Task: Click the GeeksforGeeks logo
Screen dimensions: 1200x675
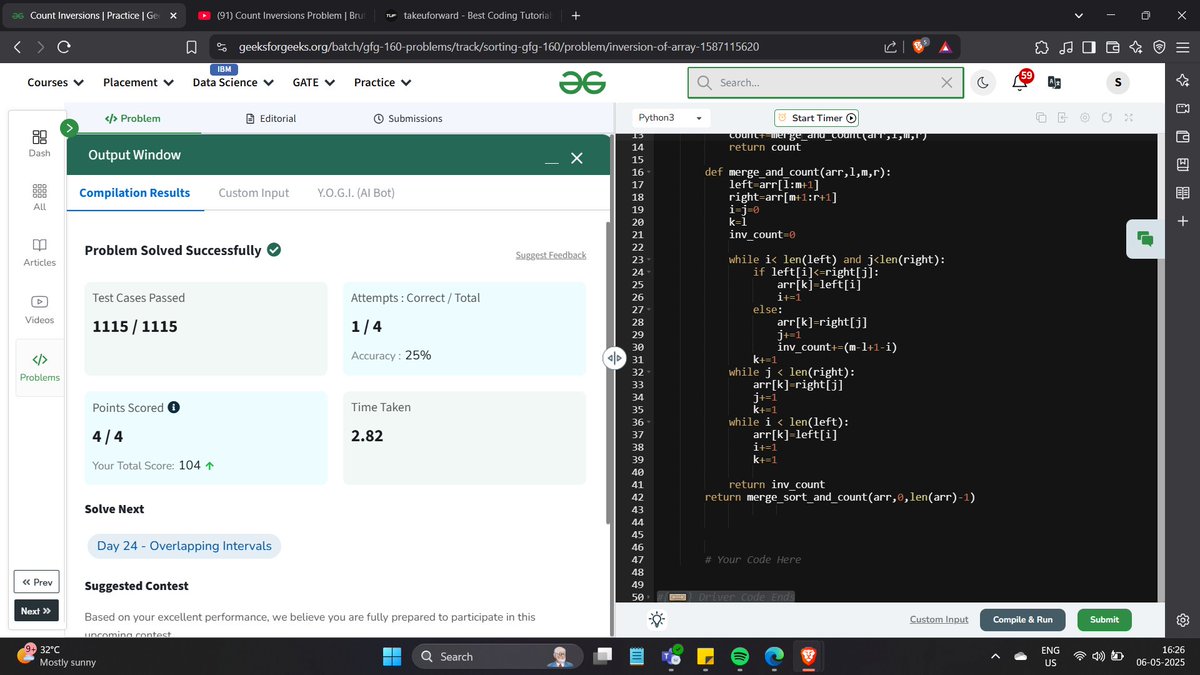Action: [x=582, y=82]
